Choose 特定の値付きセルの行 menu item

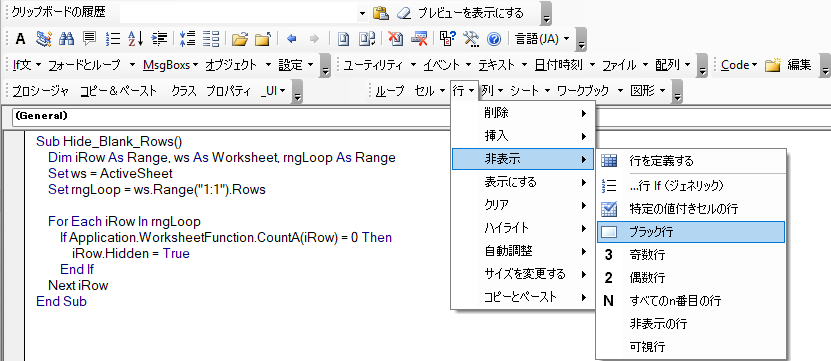(690, 208)
